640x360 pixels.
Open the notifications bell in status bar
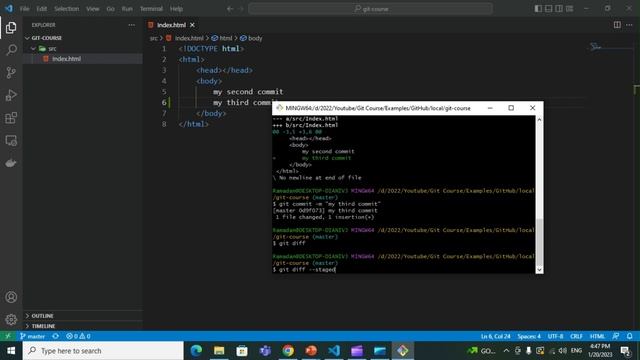tap(629, 336)
